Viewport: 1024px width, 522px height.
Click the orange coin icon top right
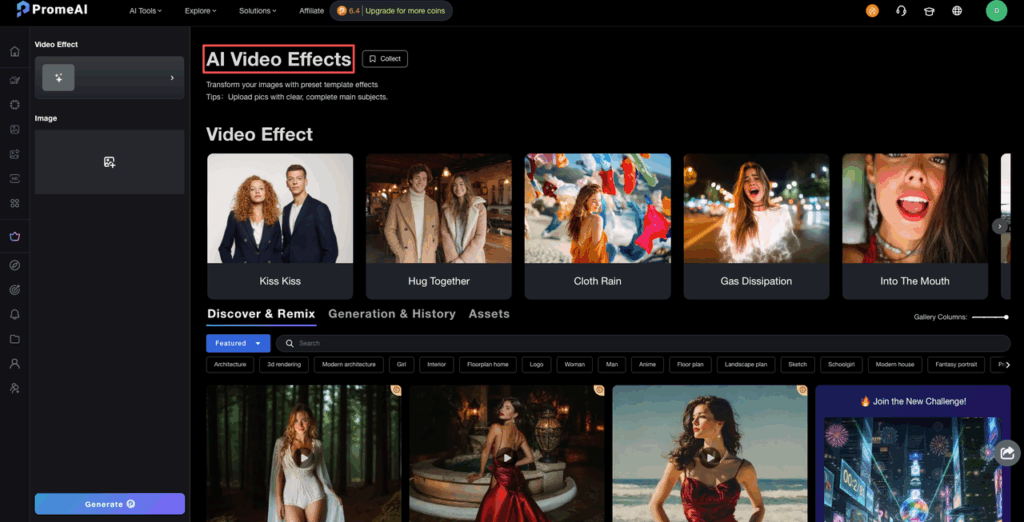coord(872,10)
